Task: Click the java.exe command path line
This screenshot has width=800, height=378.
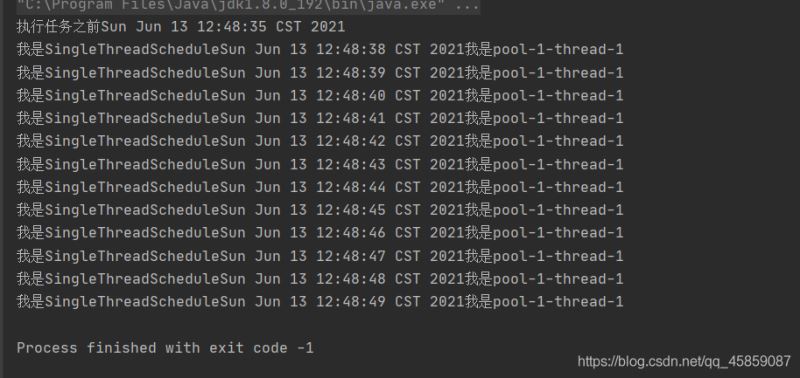Action: [248, 6]
